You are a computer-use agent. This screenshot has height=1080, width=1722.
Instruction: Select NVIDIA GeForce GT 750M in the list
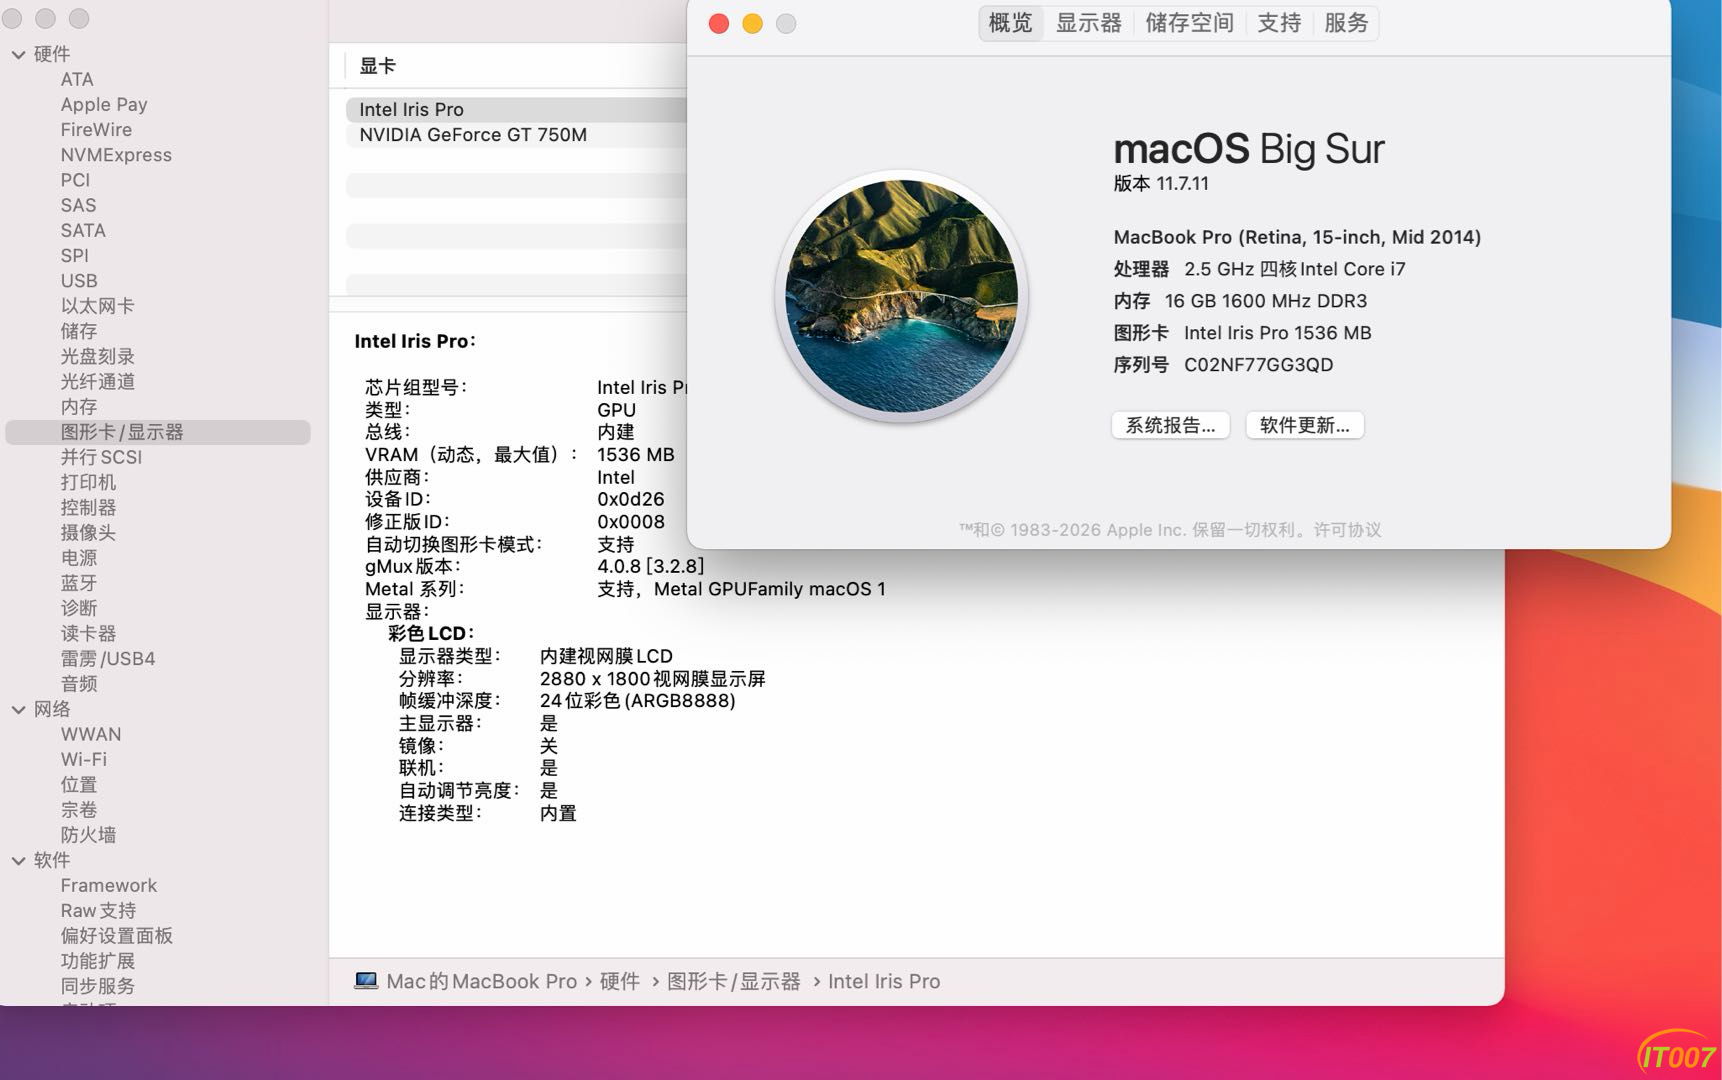coord(516,135)
